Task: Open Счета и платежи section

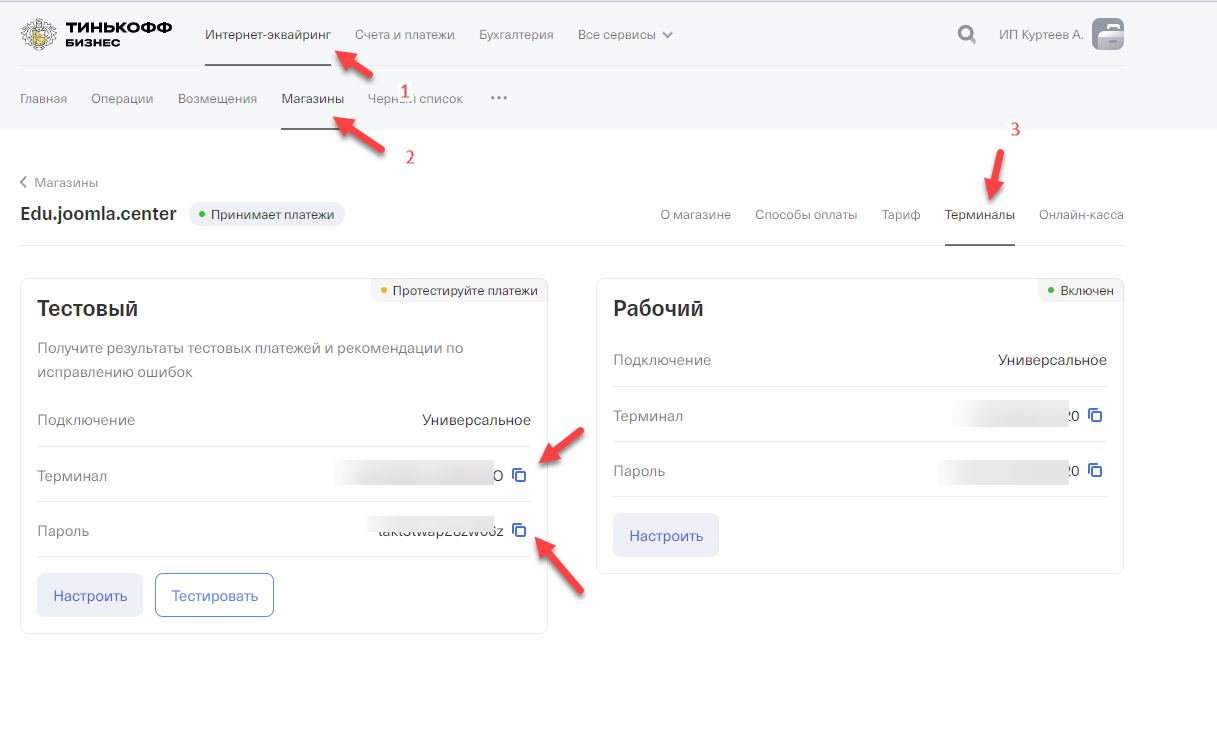Action: click(405, 35)
